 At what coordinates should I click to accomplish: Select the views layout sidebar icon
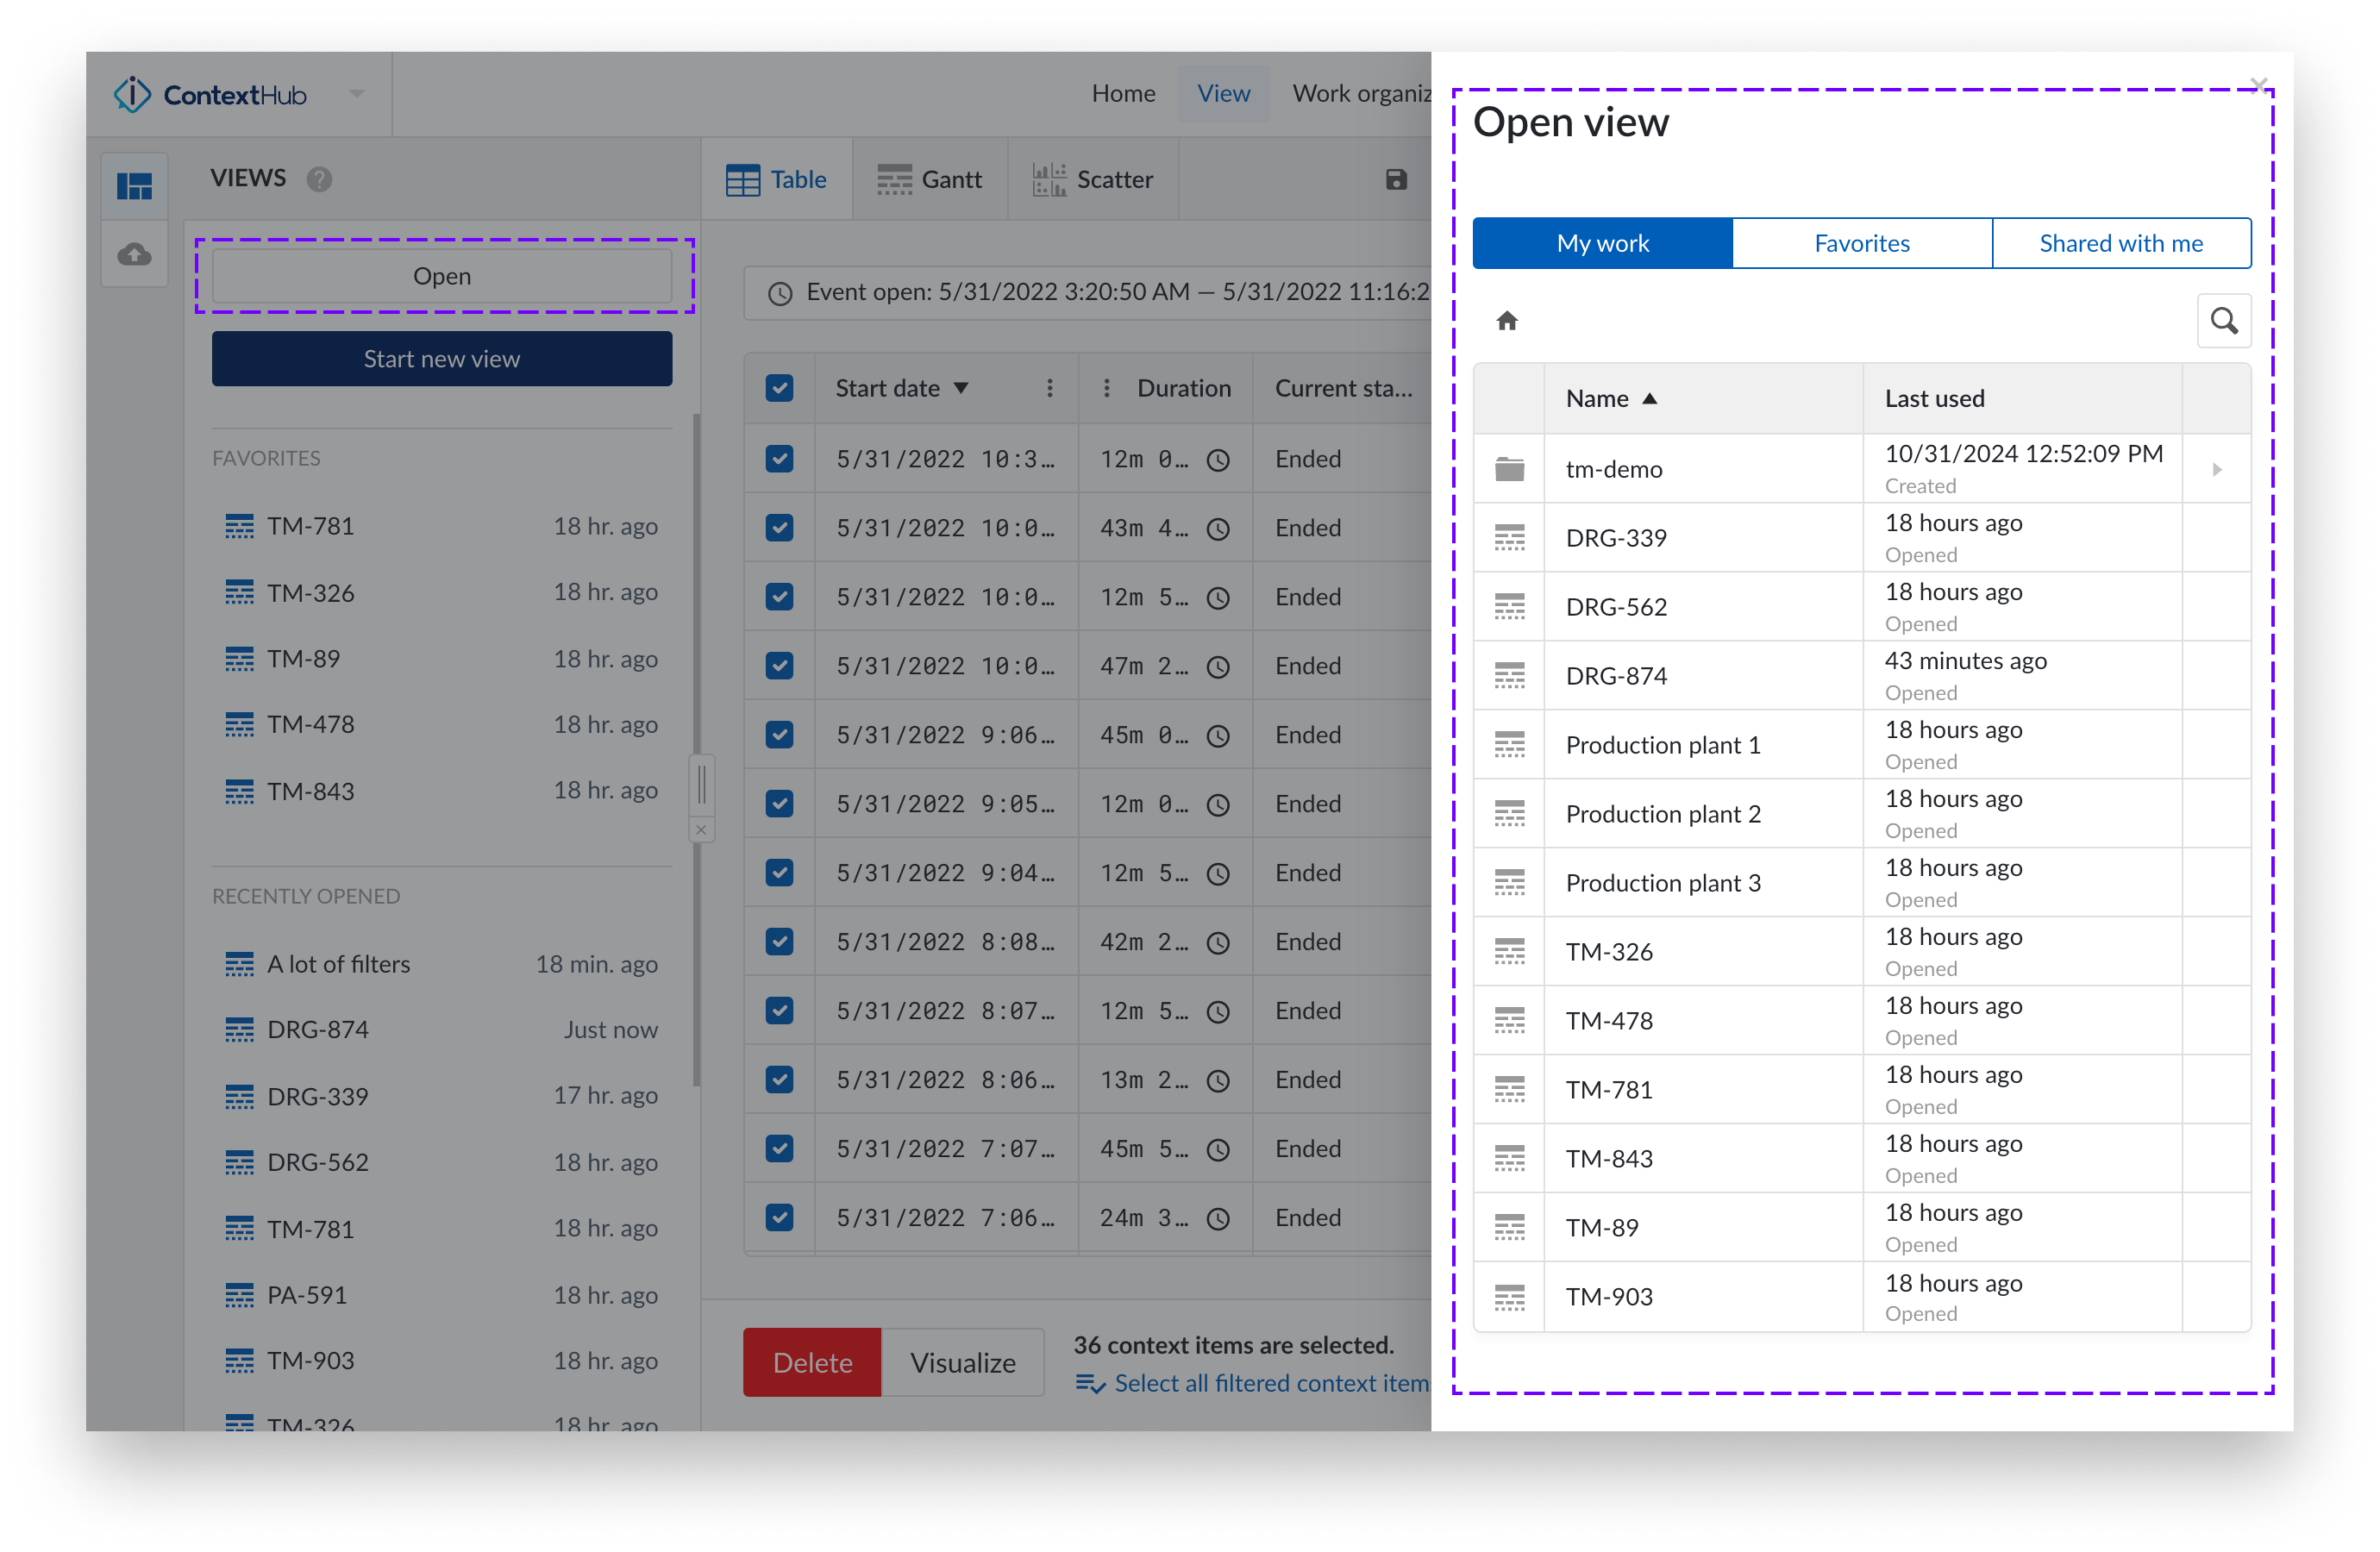coord(135,186)
